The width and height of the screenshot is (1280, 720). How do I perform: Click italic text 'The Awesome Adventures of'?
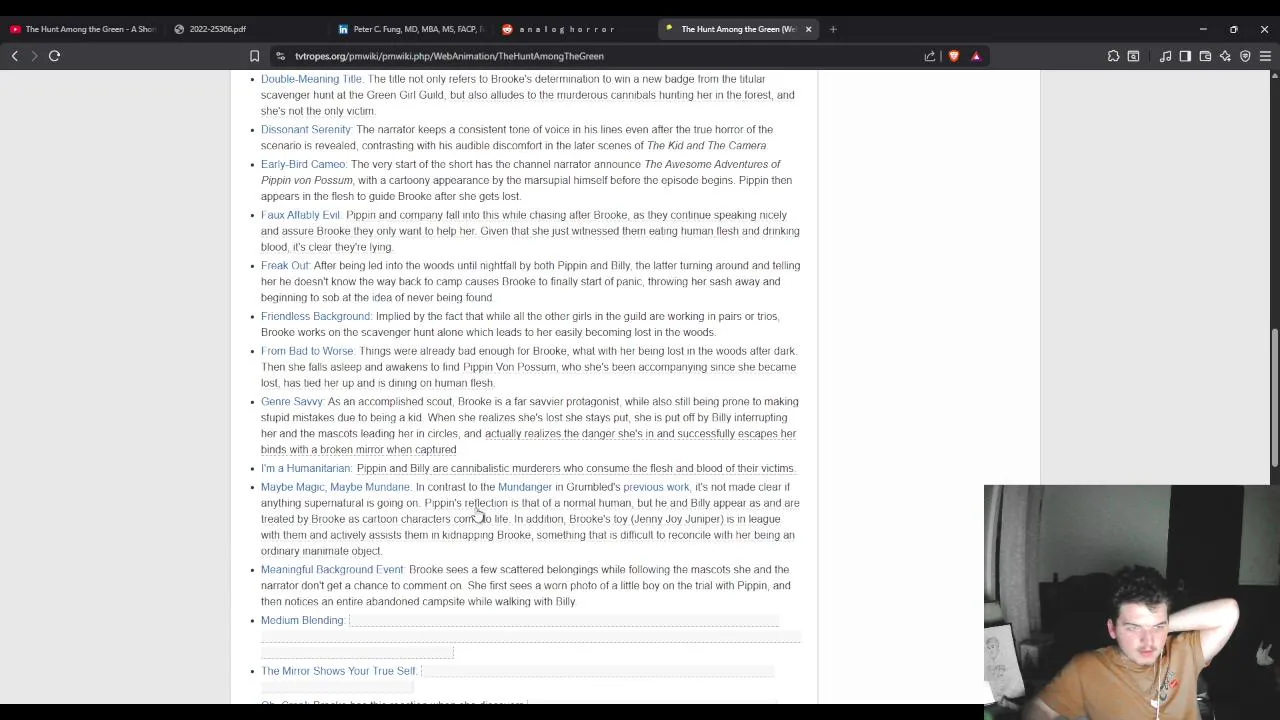[x=712, y=164]
